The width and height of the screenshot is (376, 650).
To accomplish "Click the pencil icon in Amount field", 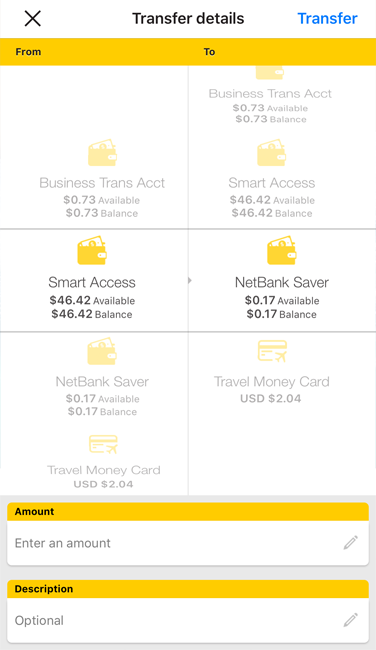I will [x=351, y=543].
